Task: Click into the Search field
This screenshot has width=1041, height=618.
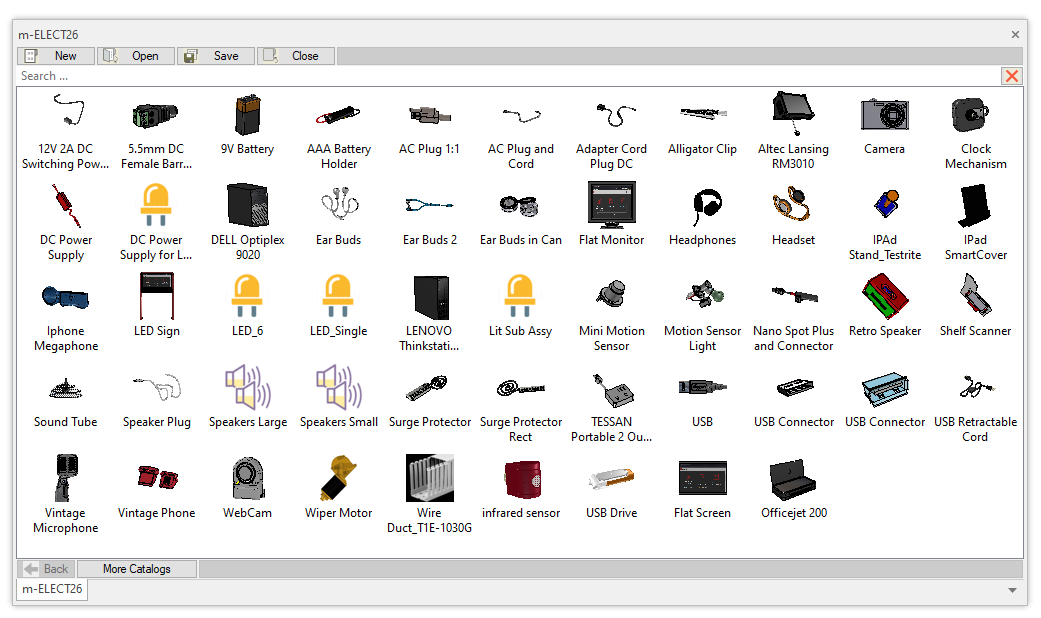Action: pyautogui.click(x=500, y=76)
